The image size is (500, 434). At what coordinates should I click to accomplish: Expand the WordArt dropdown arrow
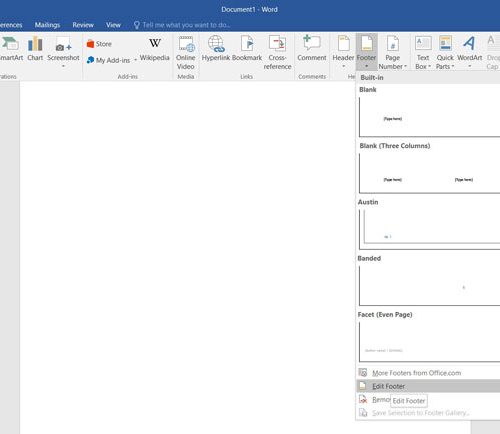coord(470,66)
